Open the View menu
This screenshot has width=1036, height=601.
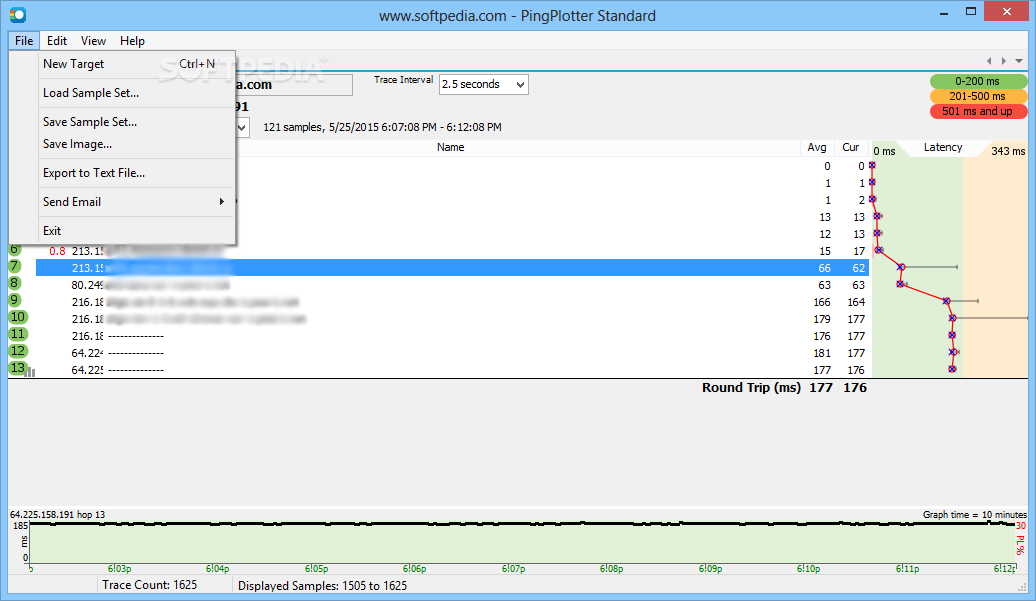point(93,41)
